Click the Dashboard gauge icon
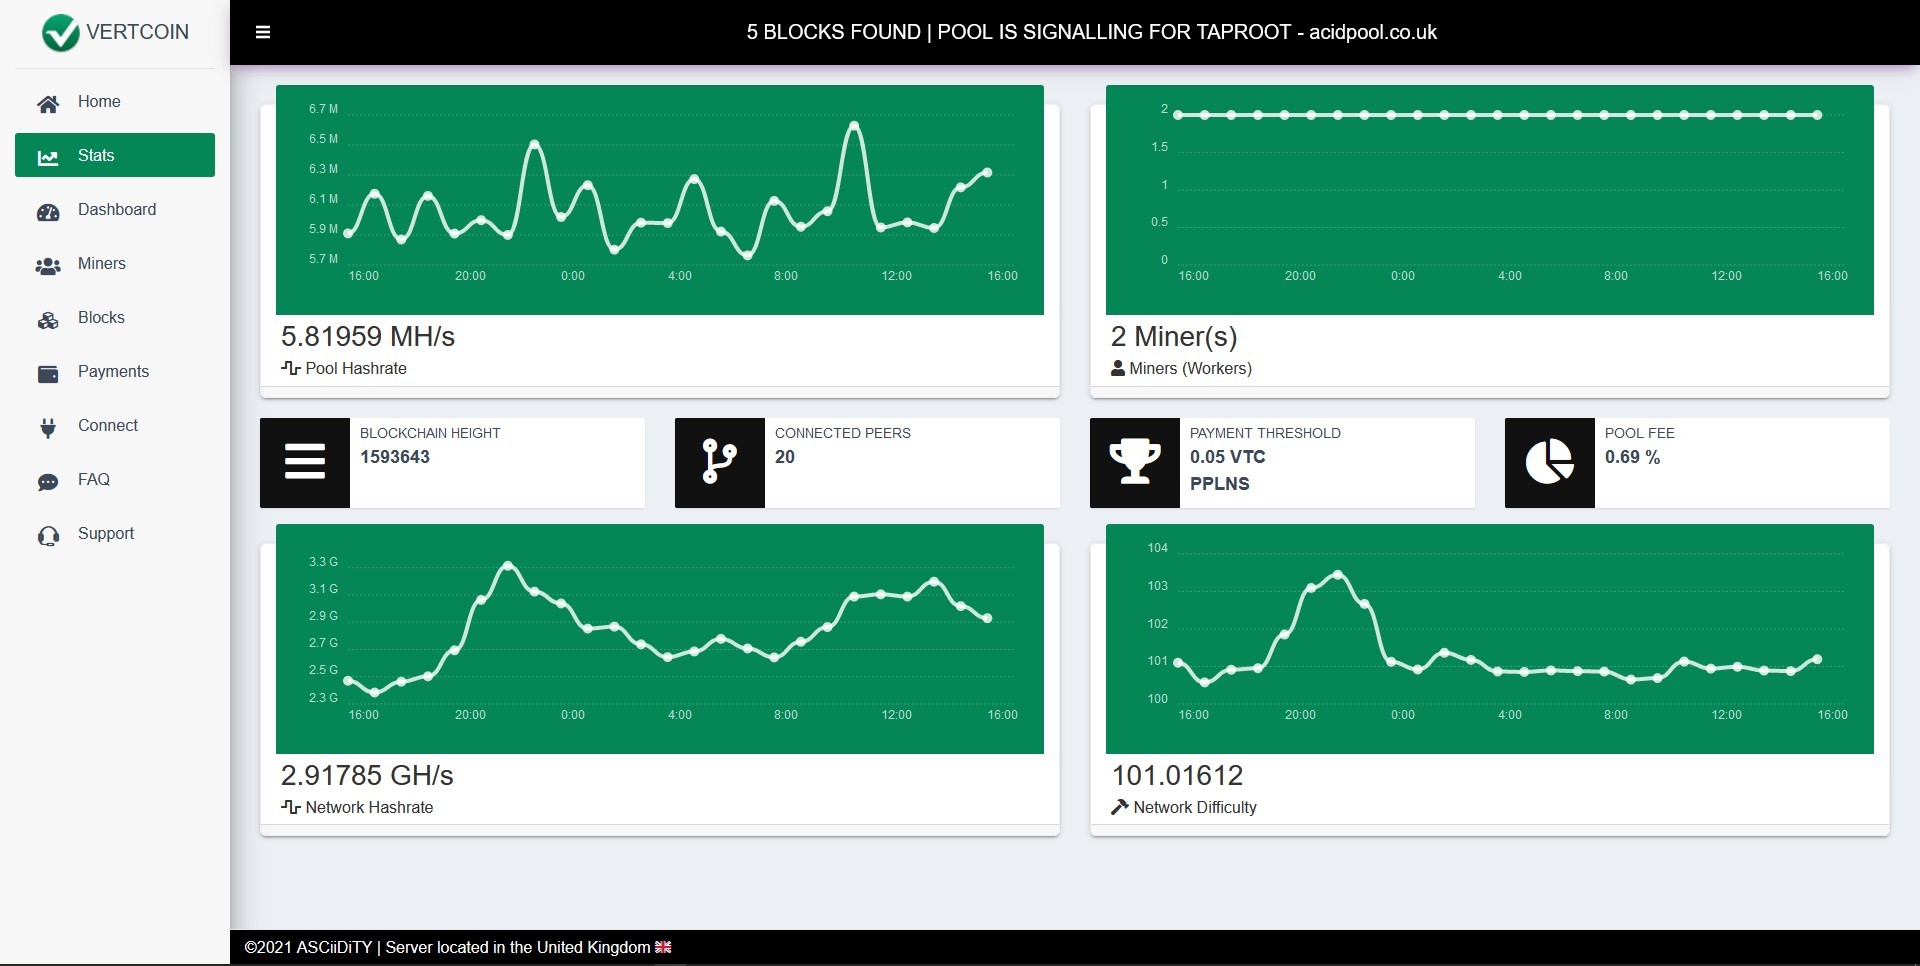 point(48,211)
